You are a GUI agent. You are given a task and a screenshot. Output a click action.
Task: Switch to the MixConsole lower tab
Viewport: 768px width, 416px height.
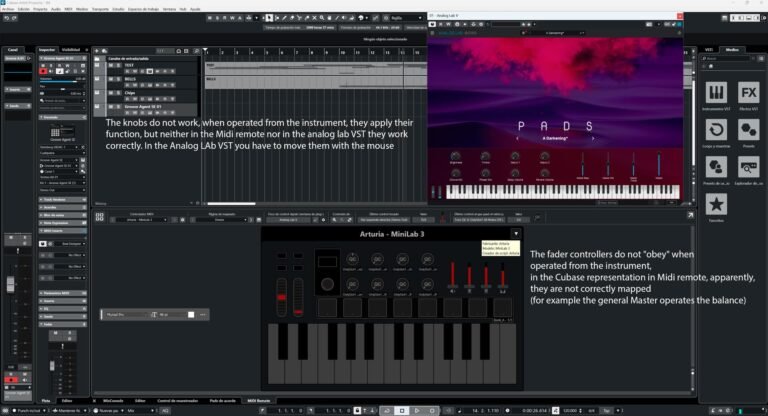113,401
